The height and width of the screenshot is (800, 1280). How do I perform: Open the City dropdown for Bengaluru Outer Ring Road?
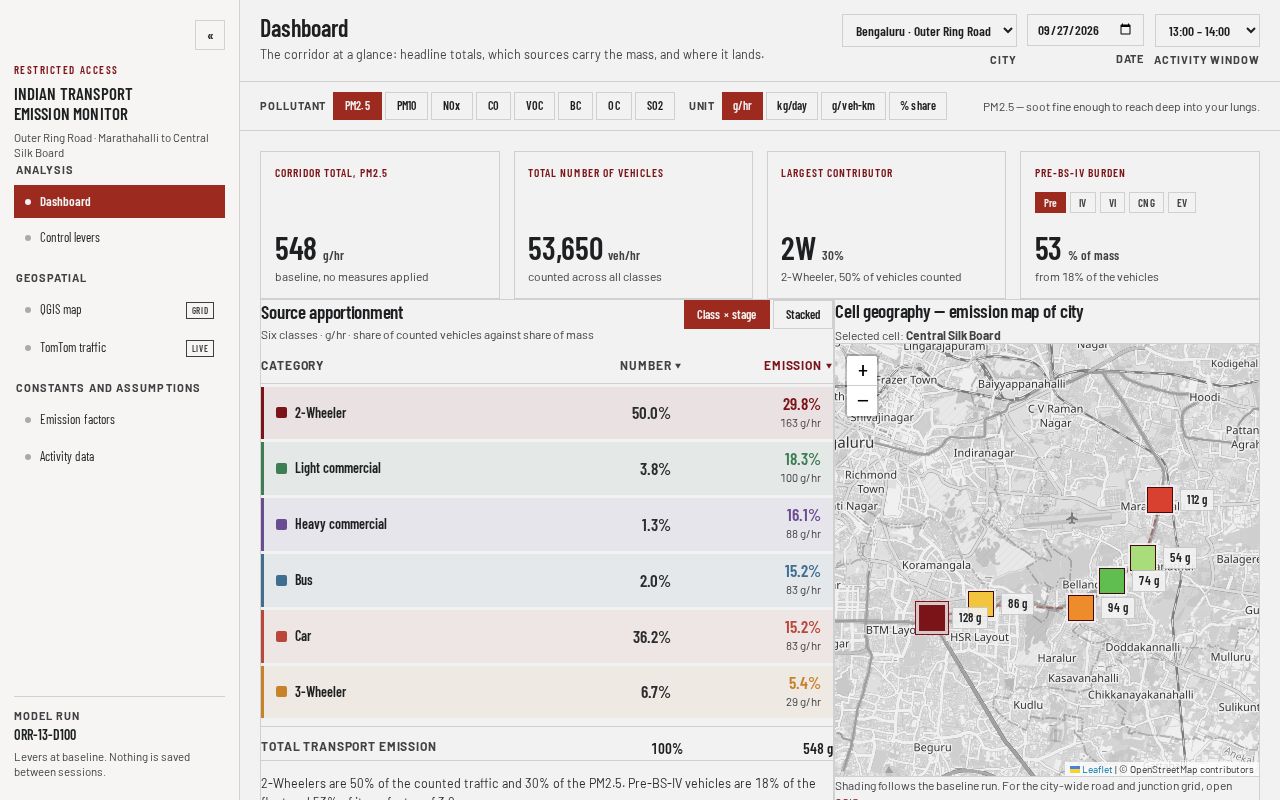(x=929, y=30)
